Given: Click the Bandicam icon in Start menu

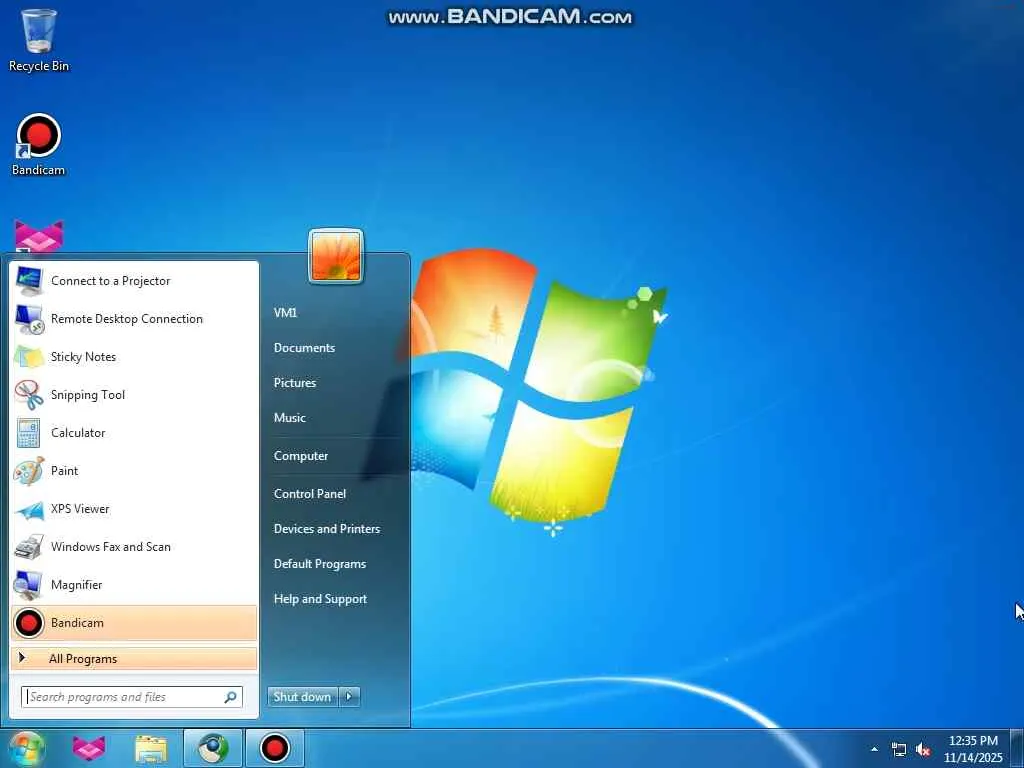Looking at the screenshot, I should coord(29,623).
